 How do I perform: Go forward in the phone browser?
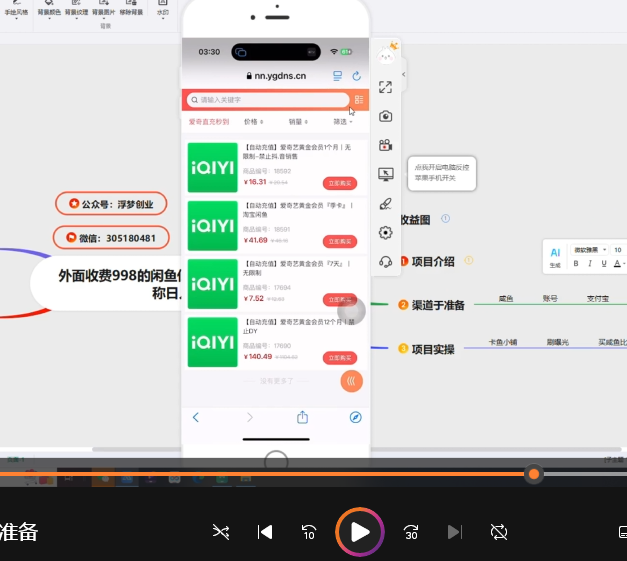pos(250,417)
